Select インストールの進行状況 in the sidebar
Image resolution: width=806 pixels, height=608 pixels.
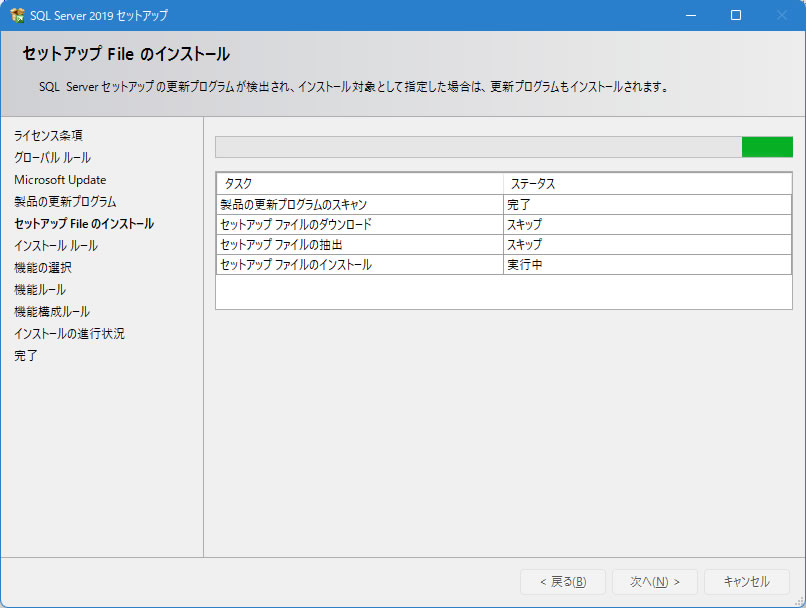pos(69,334)
